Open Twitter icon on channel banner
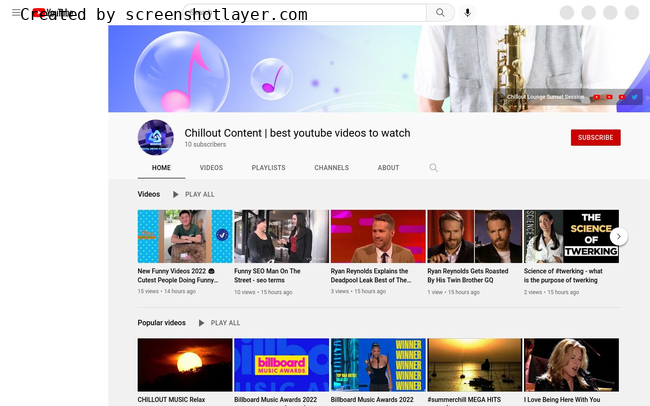The width and height of the screenshot is (650, 406). 634,97
